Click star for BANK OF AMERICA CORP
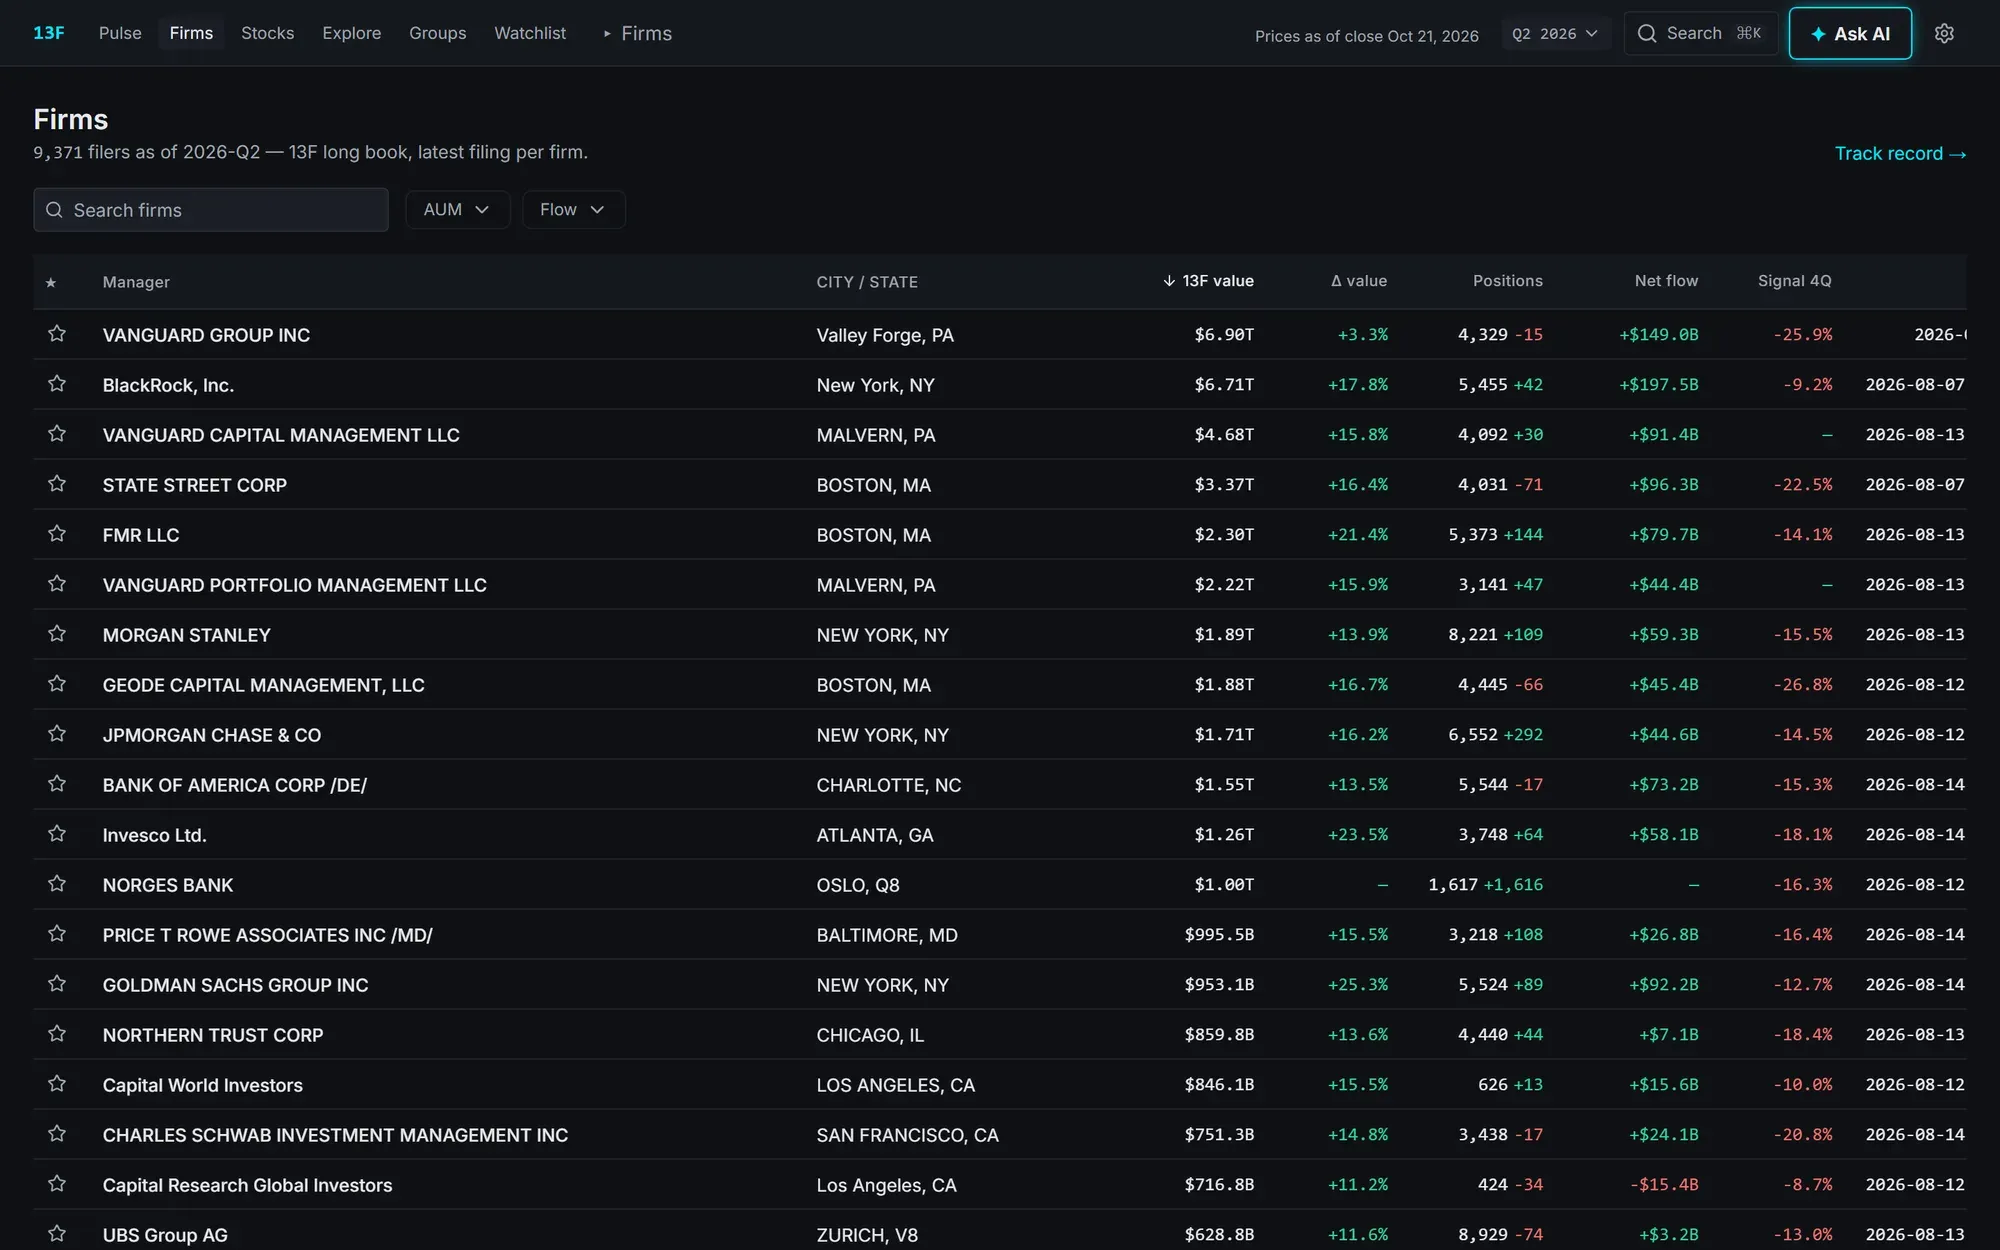2000x1250 pixels. pos(57,784)
